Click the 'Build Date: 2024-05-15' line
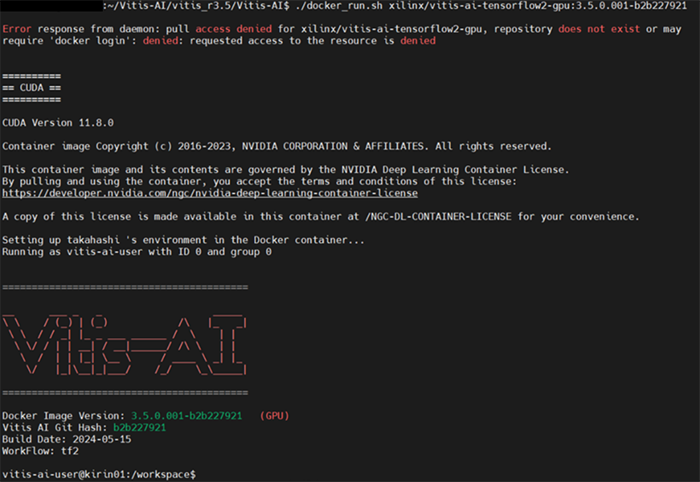 [67, 439]
